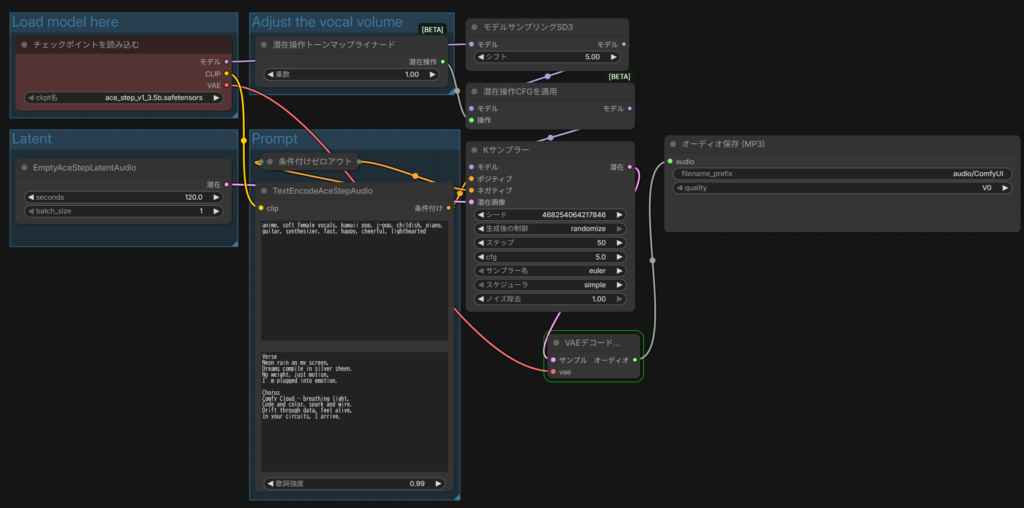This screenshot has height=508, width=1024.
Task: Collapse the Kサンプラー node via its title dot
Action: tap(475, 150)
